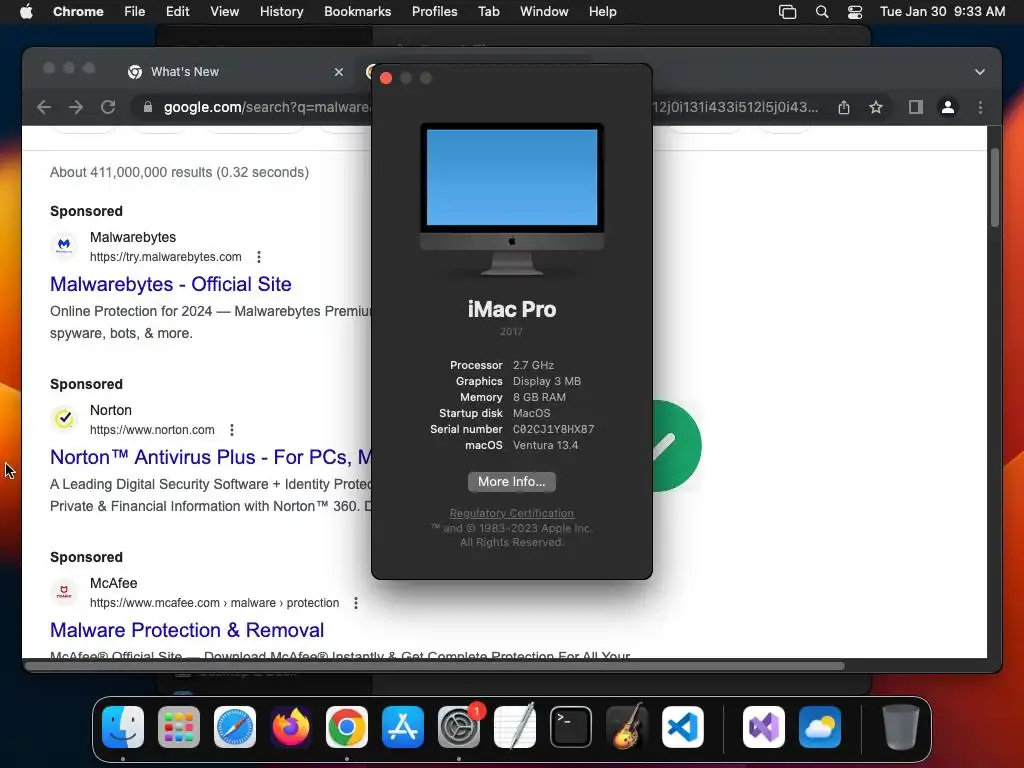Toggle Chrome side panel icon
Viewport: 1024px width, 768px height.
click(x=916, y=107)
